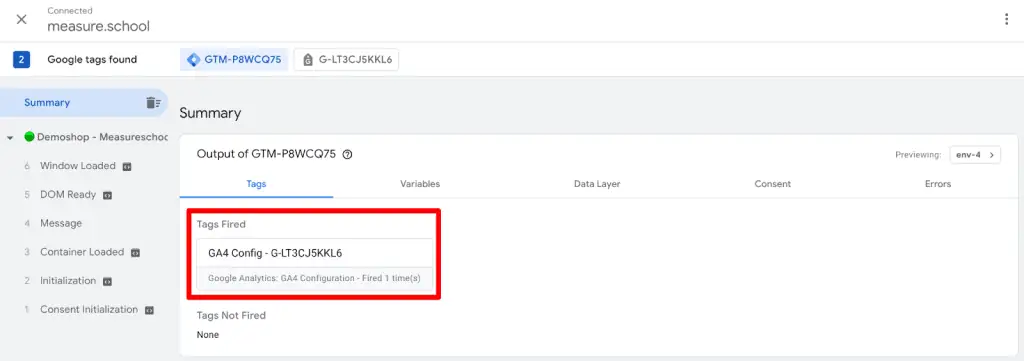1024x361 pixels.
Task: Collapse the Demoshop page tree arrow
Action: click(x=10, y=138)
